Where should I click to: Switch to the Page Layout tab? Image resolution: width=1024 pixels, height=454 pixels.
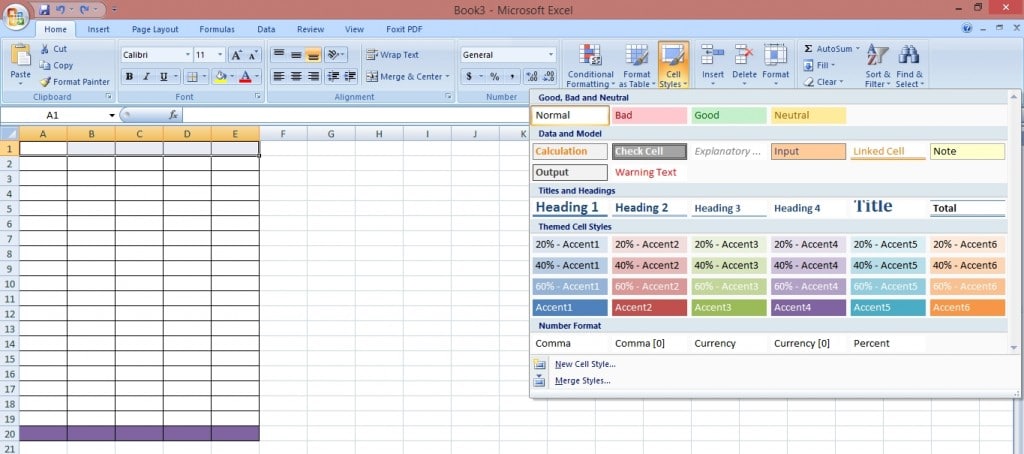[155, 29]
